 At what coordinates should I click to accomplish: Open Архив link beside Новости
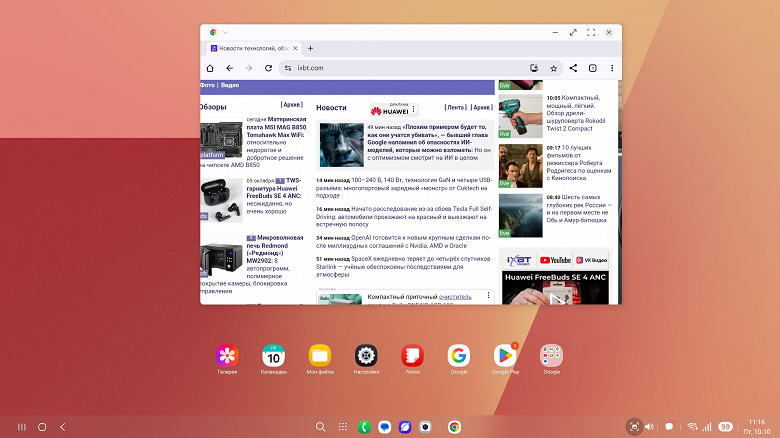point(482,107)
